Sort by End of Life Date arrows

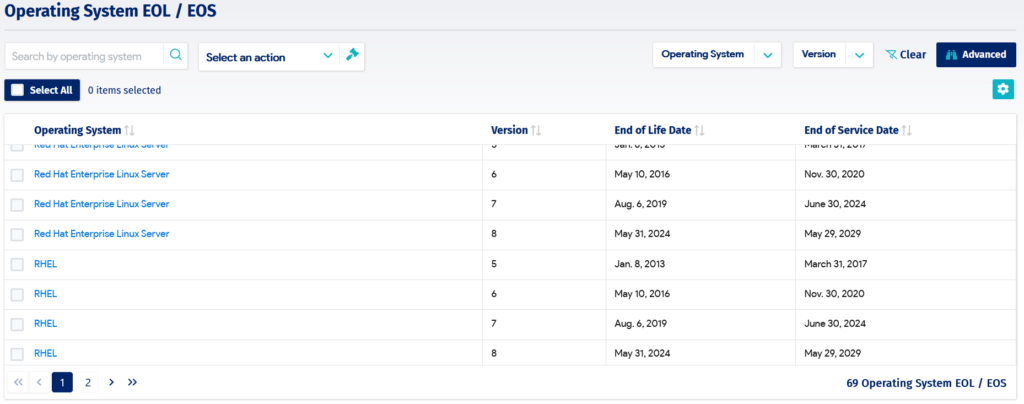tap(699, 130)
